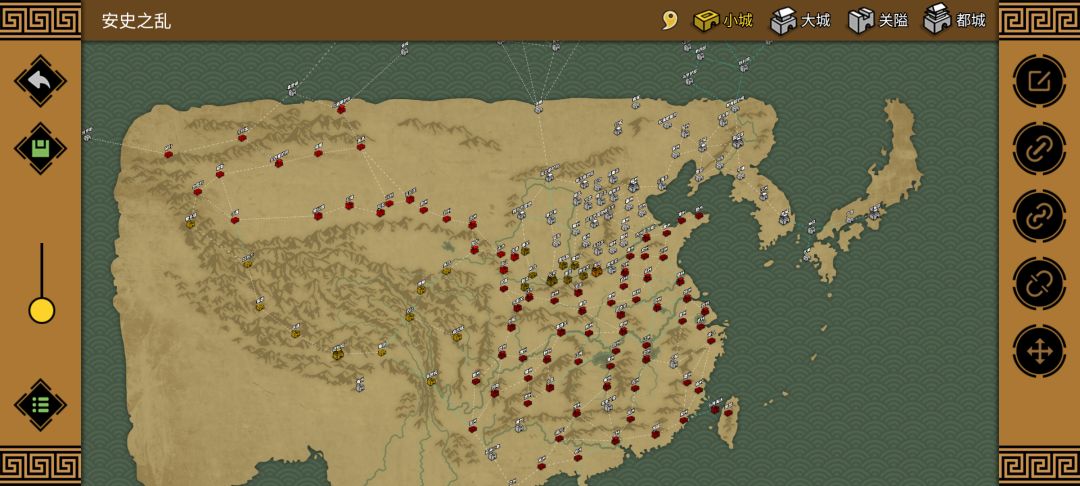
Task: Select the broken-link unlink tool
Action: 1039,284
